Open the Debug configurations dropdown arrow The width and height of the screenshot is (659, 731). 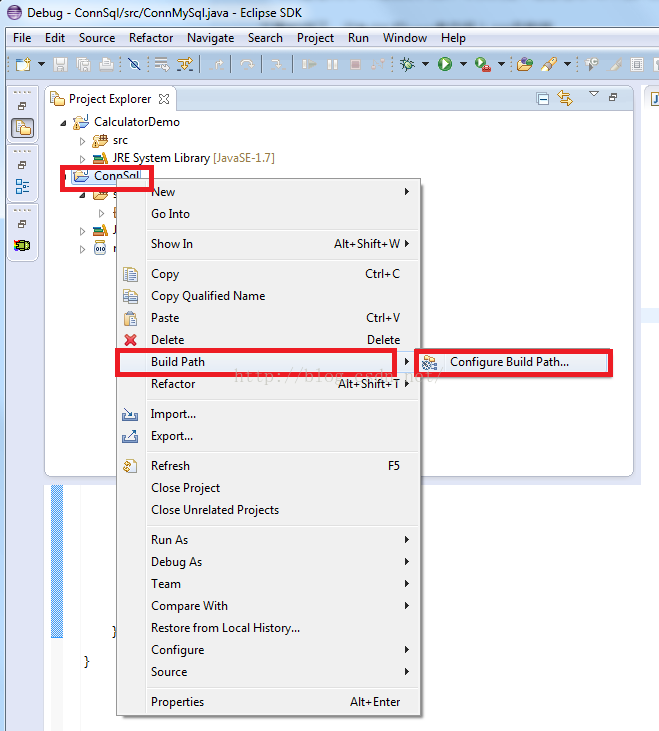click(425, 64)
